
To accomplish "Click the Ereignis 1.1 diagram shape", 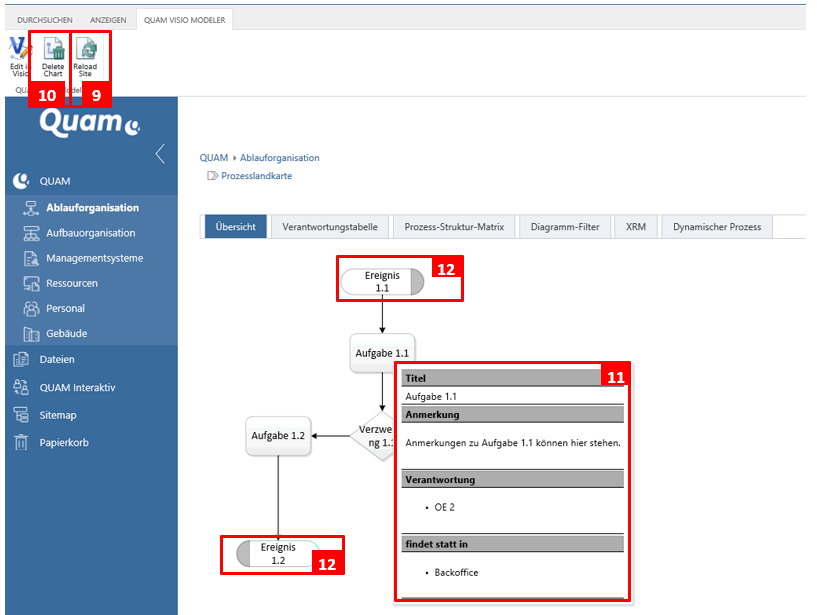I will pos(383,282).
